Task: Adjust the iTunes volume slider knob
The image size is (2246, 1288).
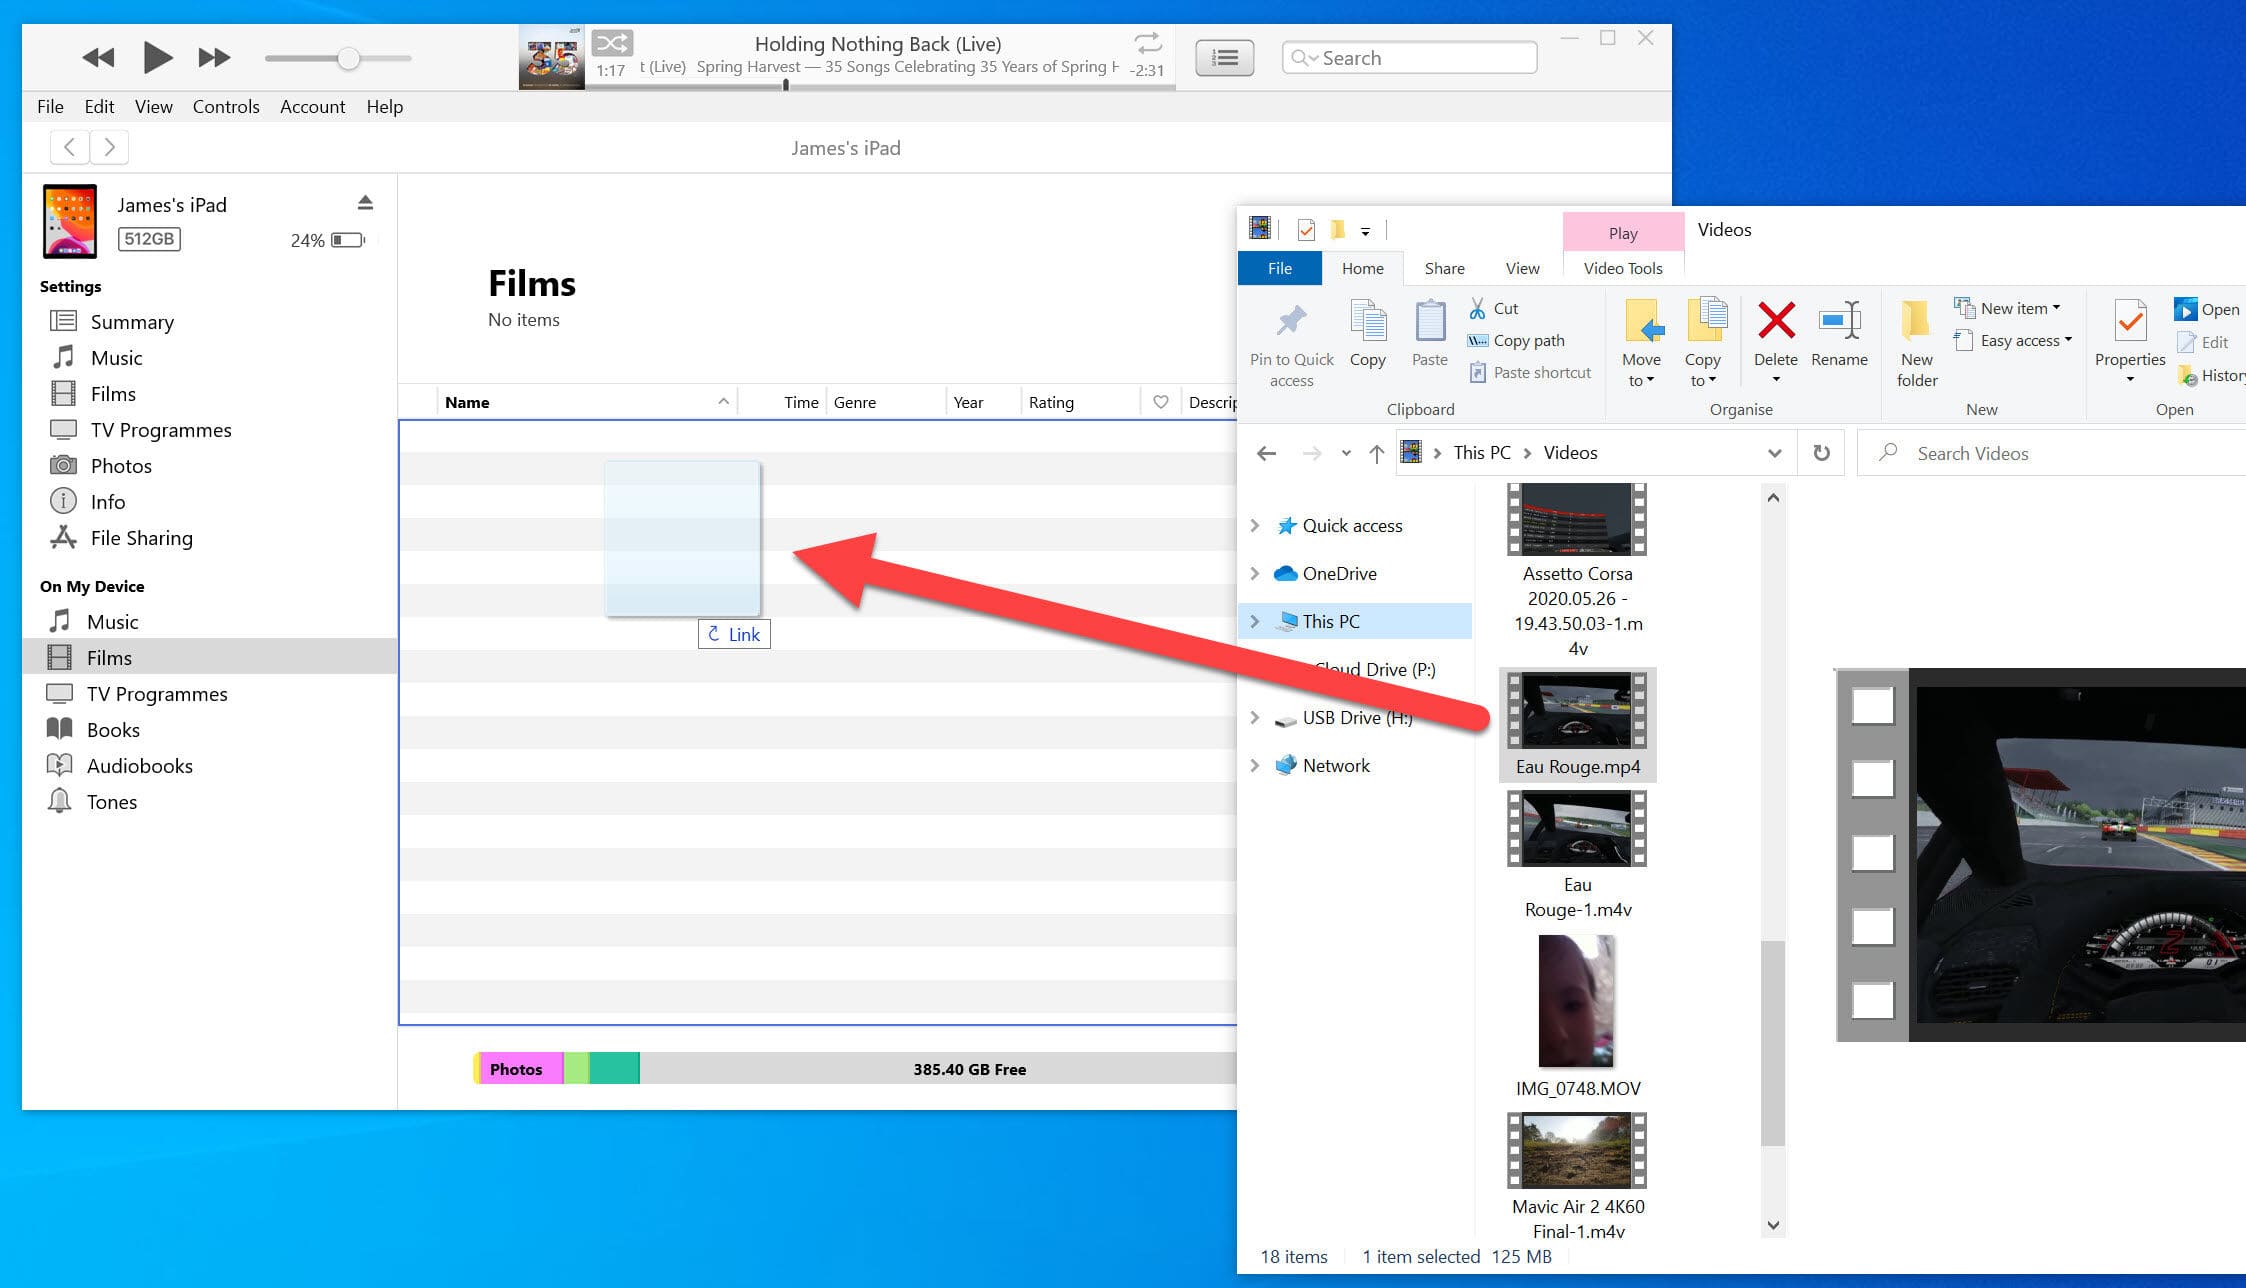Action: pos(348,58)
